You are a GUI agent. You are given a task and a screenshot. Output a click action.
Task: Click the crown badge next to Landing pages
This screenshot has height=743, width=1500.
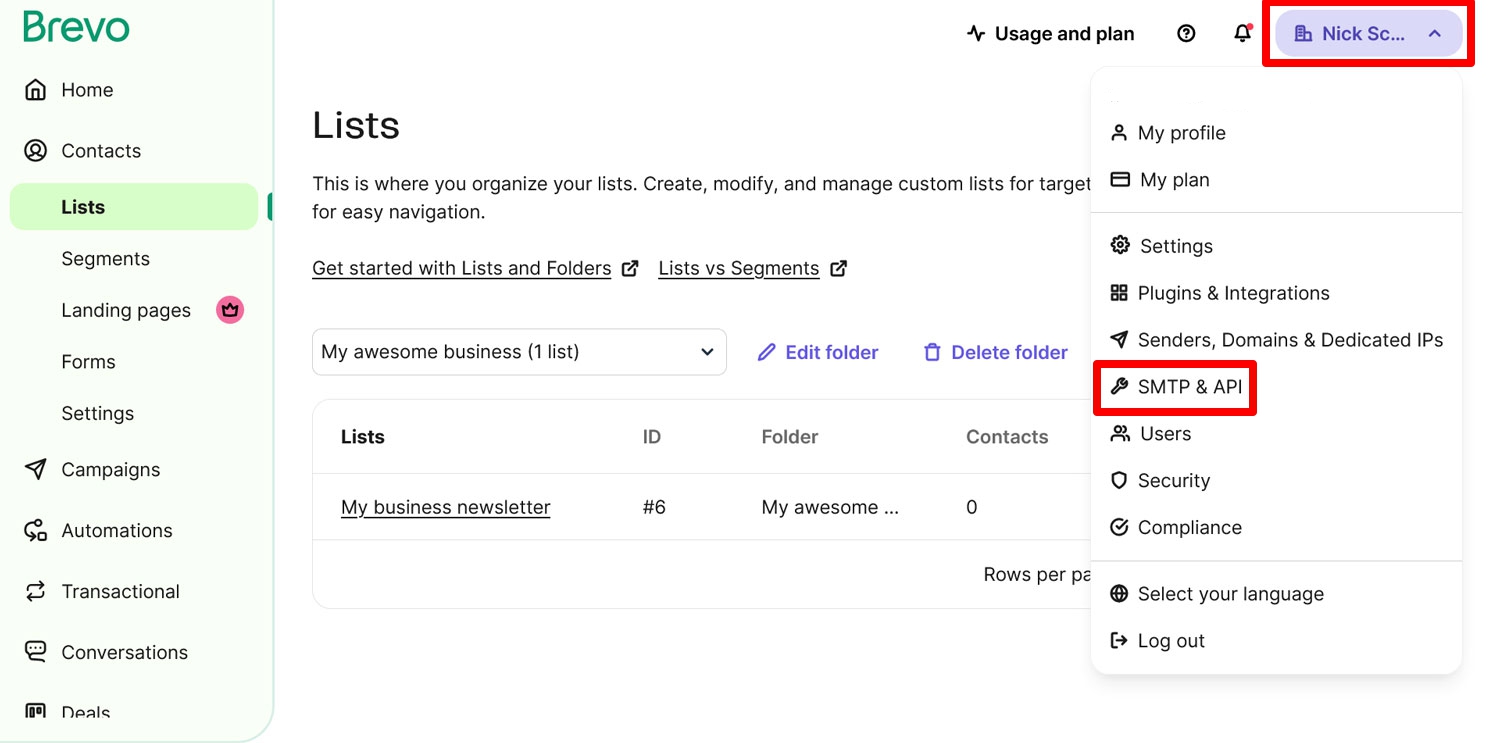pyautogui.click(x=231, y=310)
